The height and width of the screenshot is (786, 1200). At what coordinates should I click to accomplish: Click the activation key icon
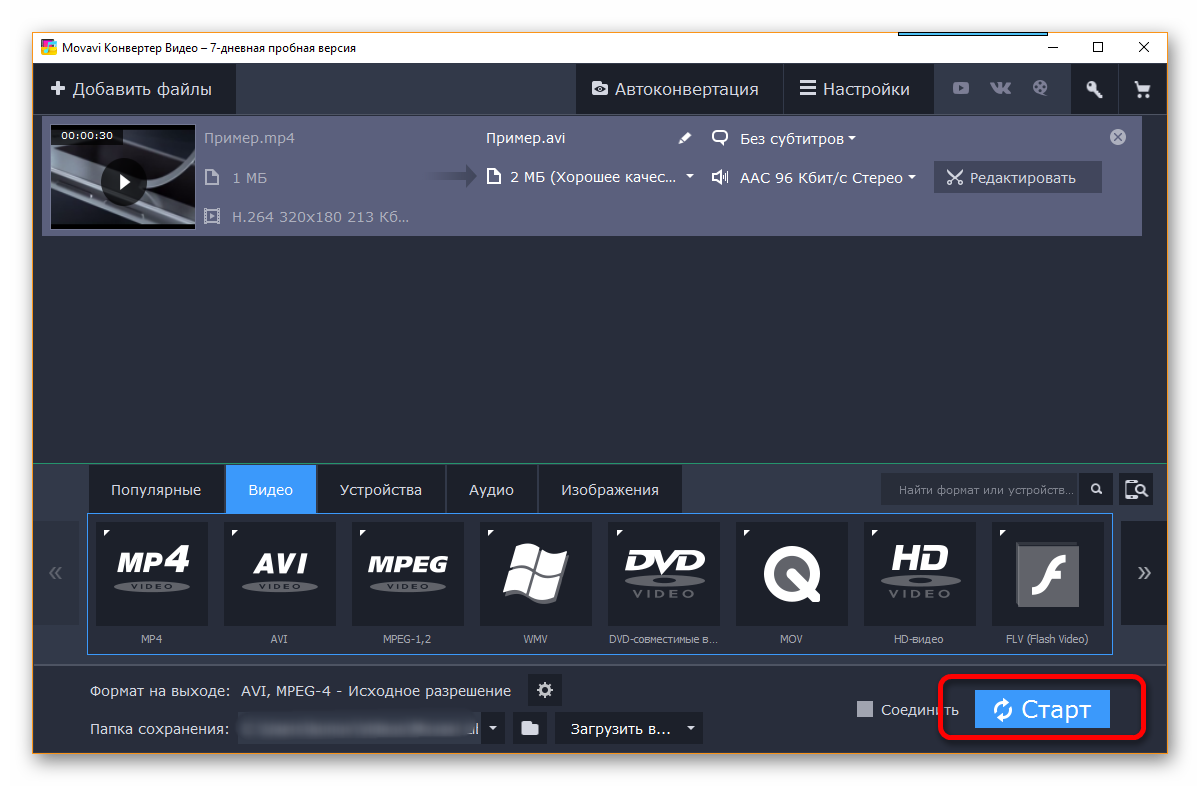[1094, 89]
